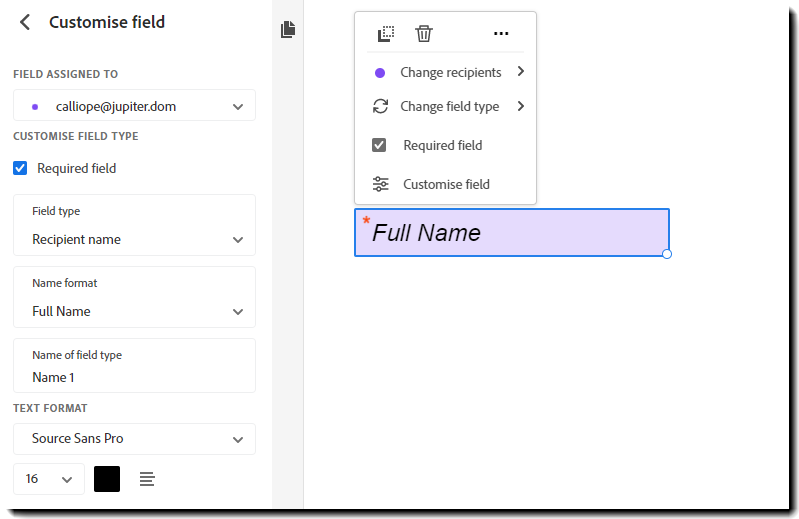Image resolution: width=799 pixels, height=519 pixels.
Task: Click the text alignment icon
Action: click(x=147, y=479)
